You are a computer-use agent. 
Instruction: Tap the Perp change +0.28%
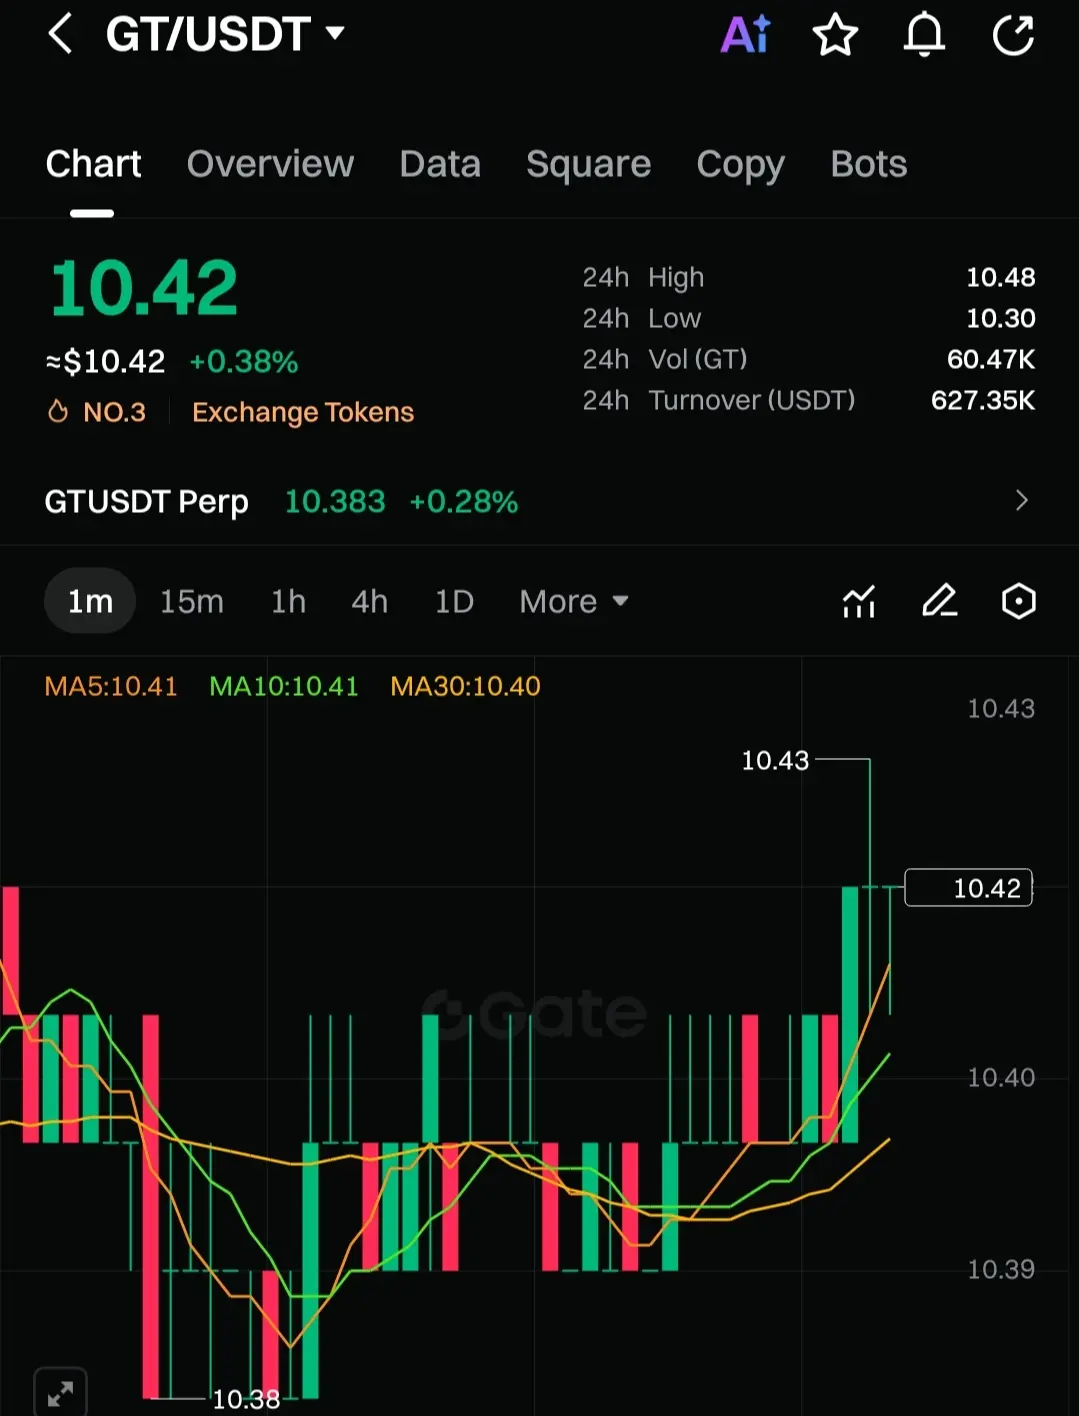pos(464,501)
